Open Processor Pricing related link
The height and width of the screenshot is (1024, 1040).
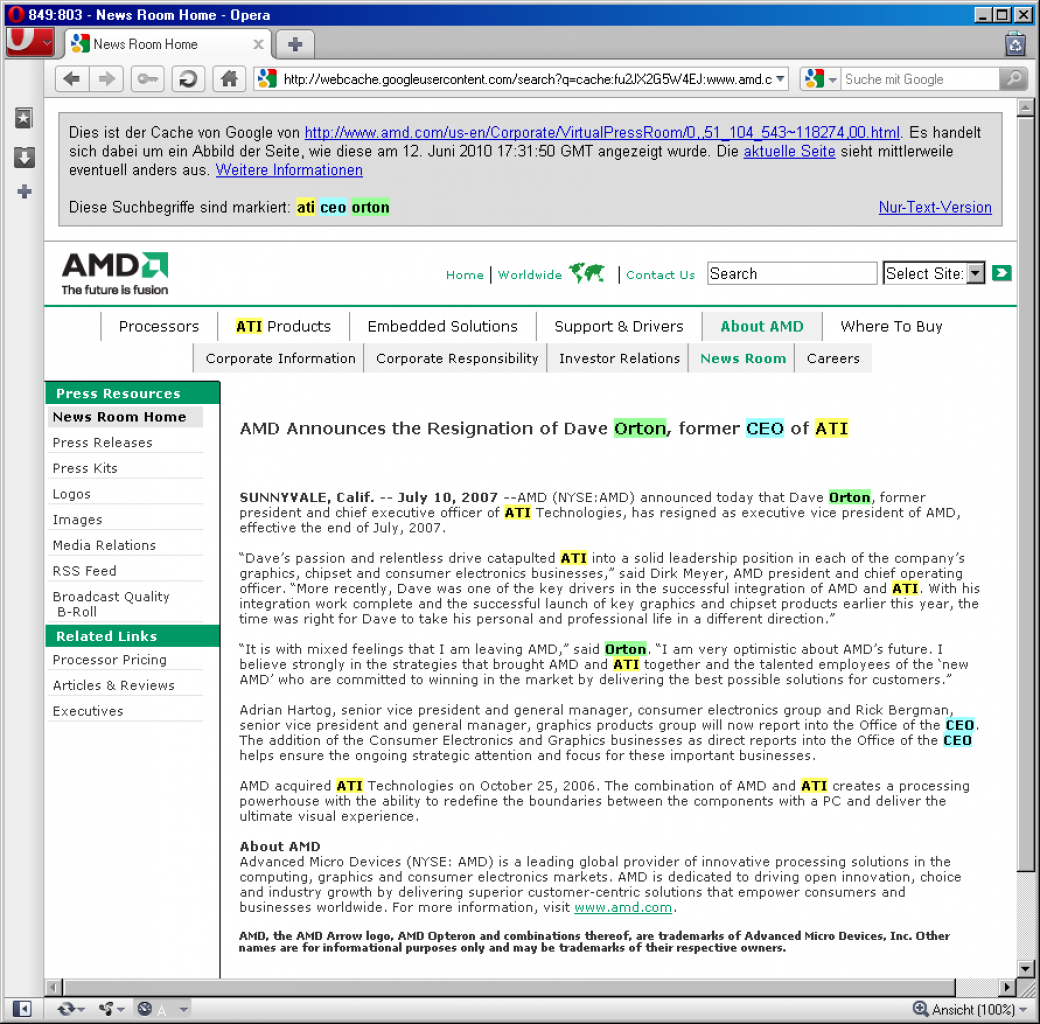coord(109,660)
